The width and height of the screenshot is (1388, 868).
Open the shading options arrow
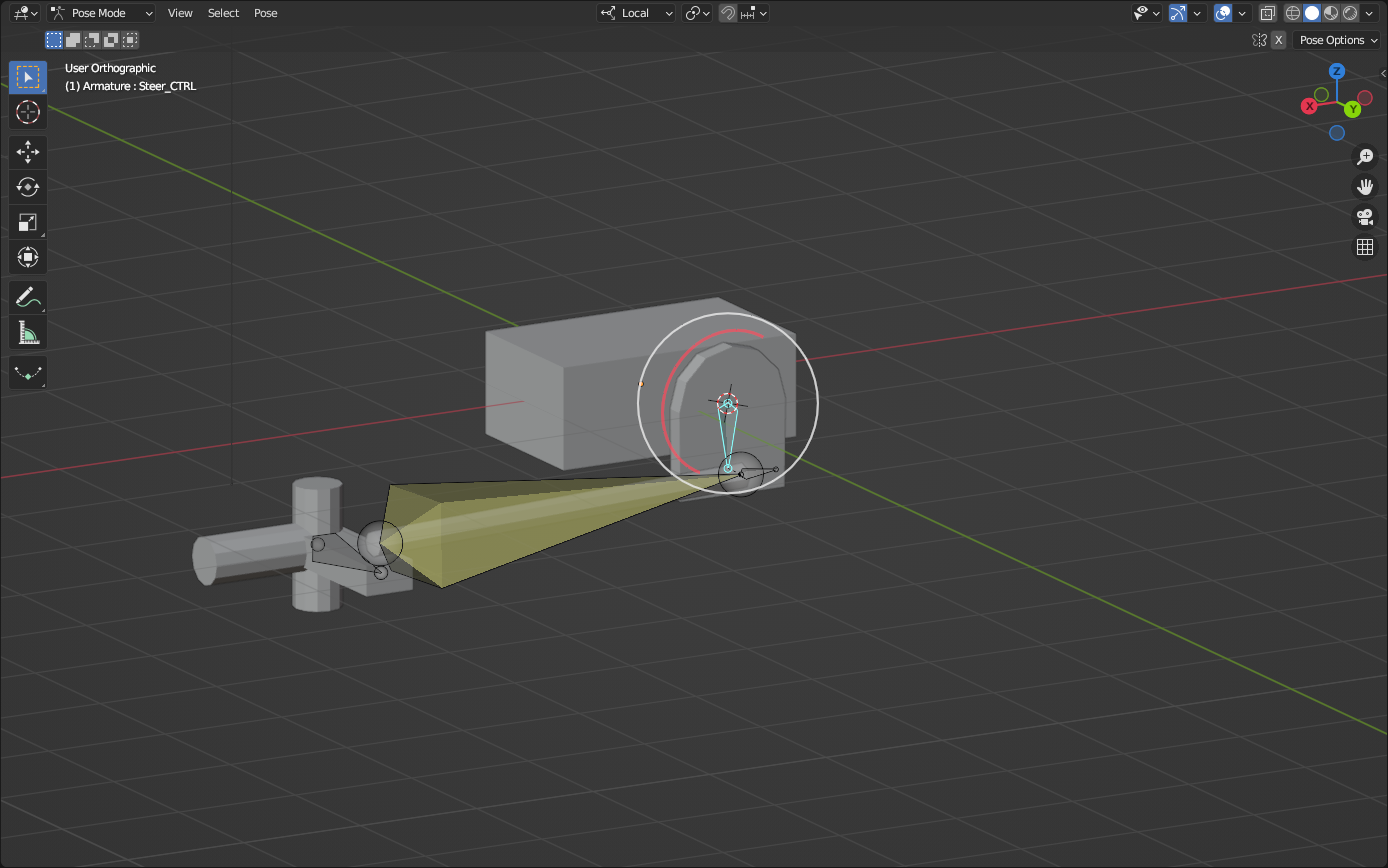1371,13
